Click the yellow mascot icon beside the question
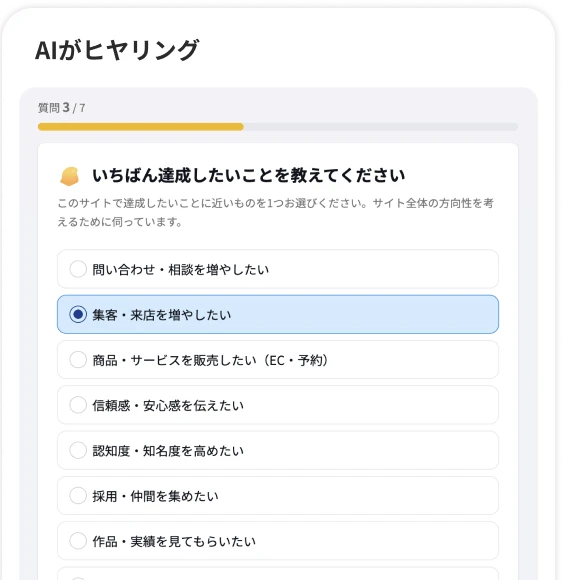The width and height of the screenshot is (564, 580). (70, 176)
